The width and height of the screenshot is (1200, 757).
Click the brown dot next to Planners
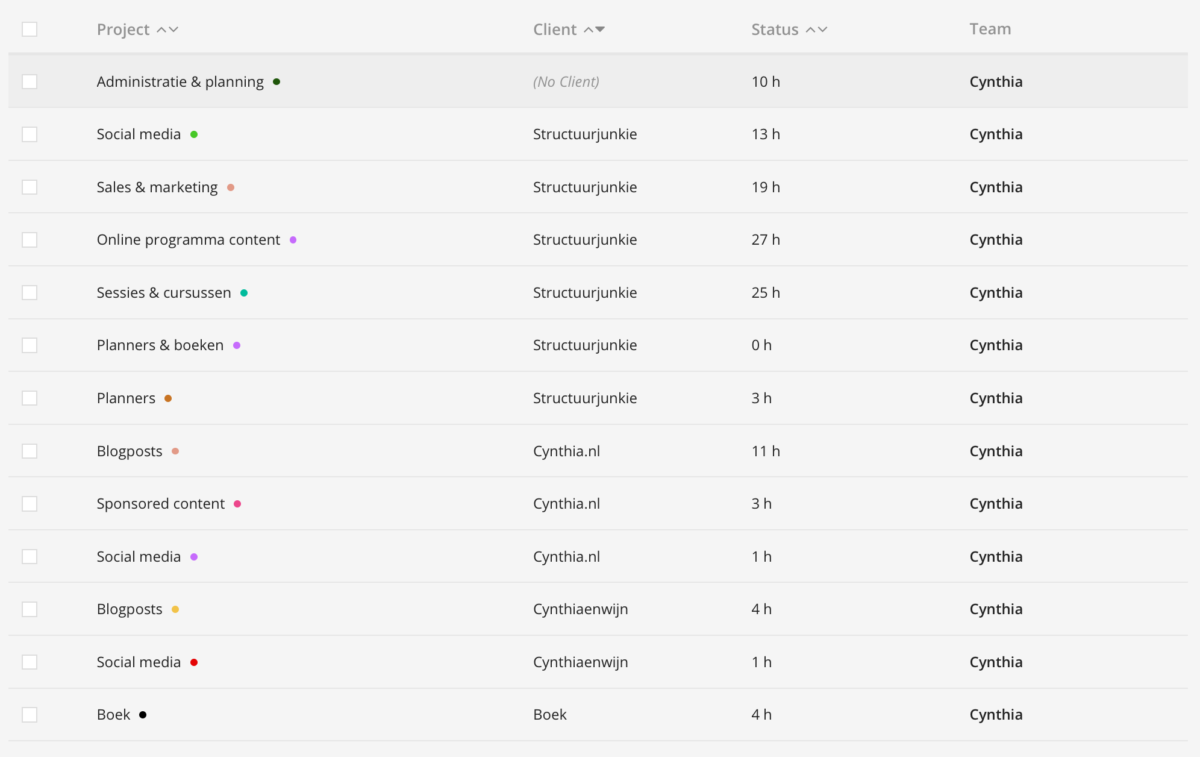coord(168,398)
